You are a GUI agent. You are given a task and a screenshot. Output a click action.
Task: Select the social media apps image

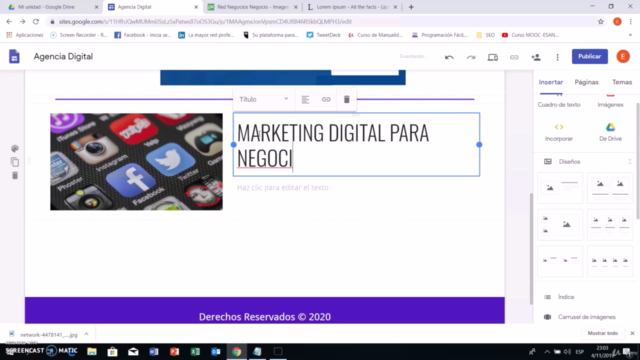pos(136,162)
